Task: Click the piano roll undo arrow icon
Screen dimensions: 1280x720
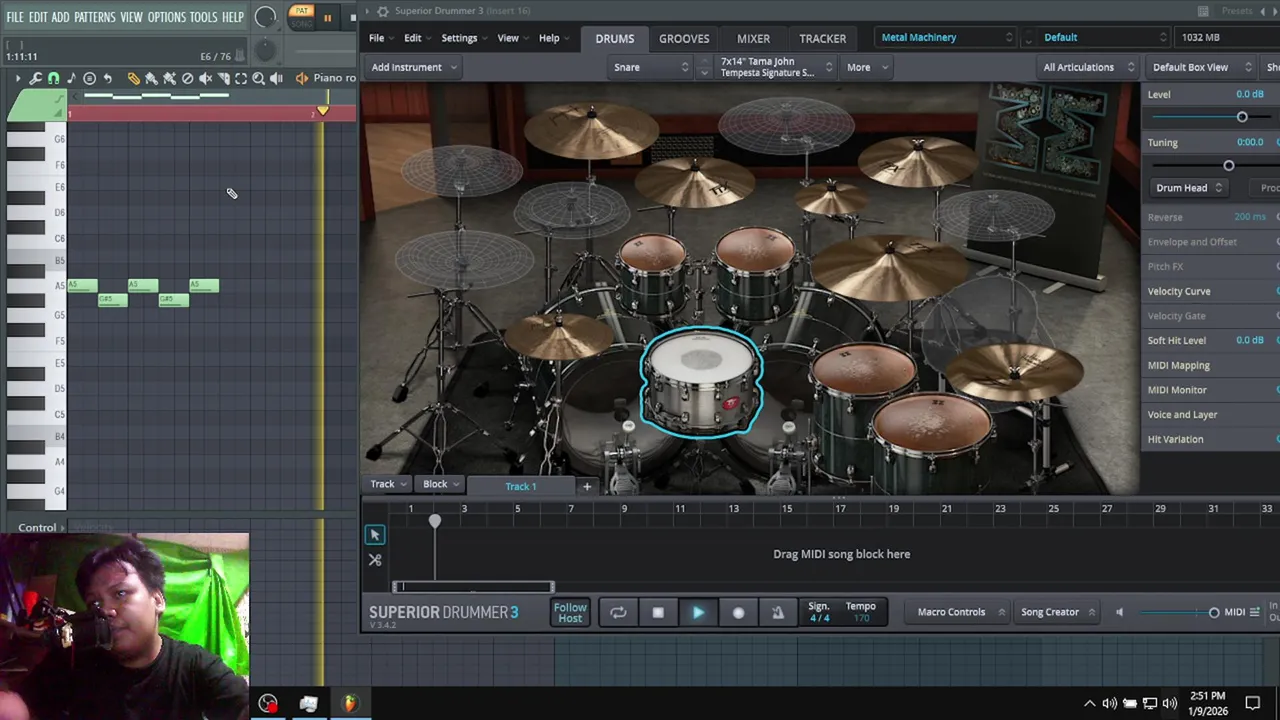Action: coord(107,78)
